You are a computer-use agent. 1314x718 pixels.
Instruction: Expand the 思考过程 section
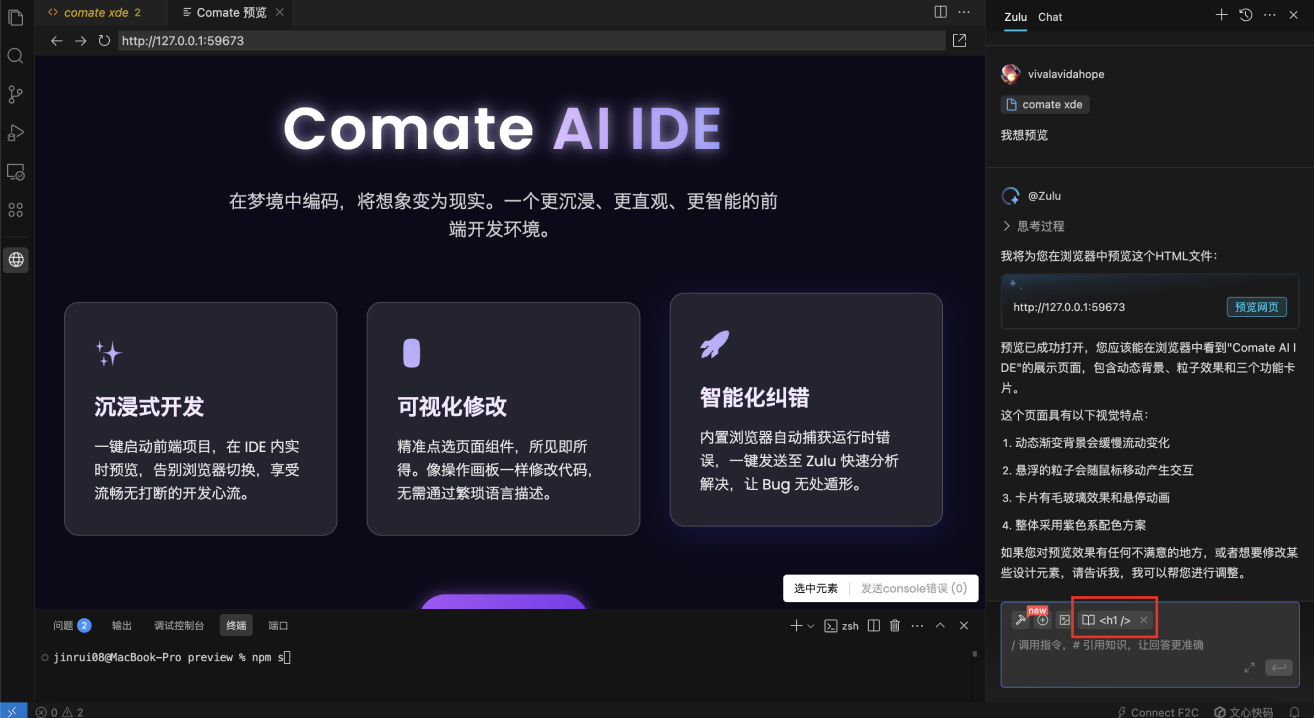click(1033, 226)
